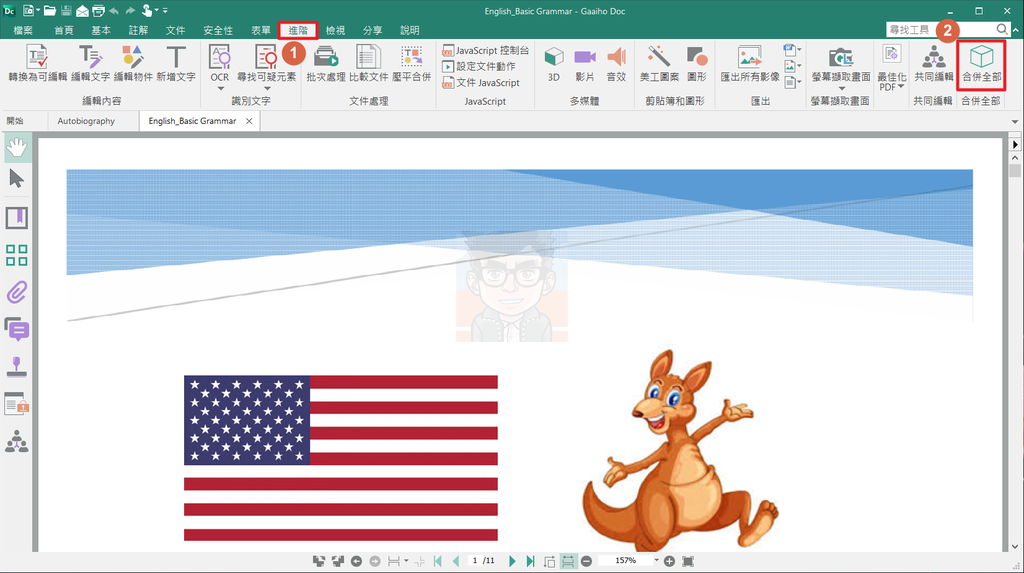Switch to the 安全性 security tab
Screen dimensions: 1024x573
[x=217, y=30]
